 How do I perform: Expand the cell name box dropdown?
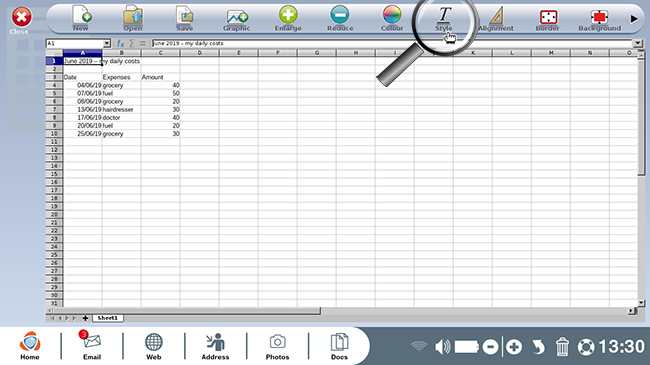pos(107,43)
